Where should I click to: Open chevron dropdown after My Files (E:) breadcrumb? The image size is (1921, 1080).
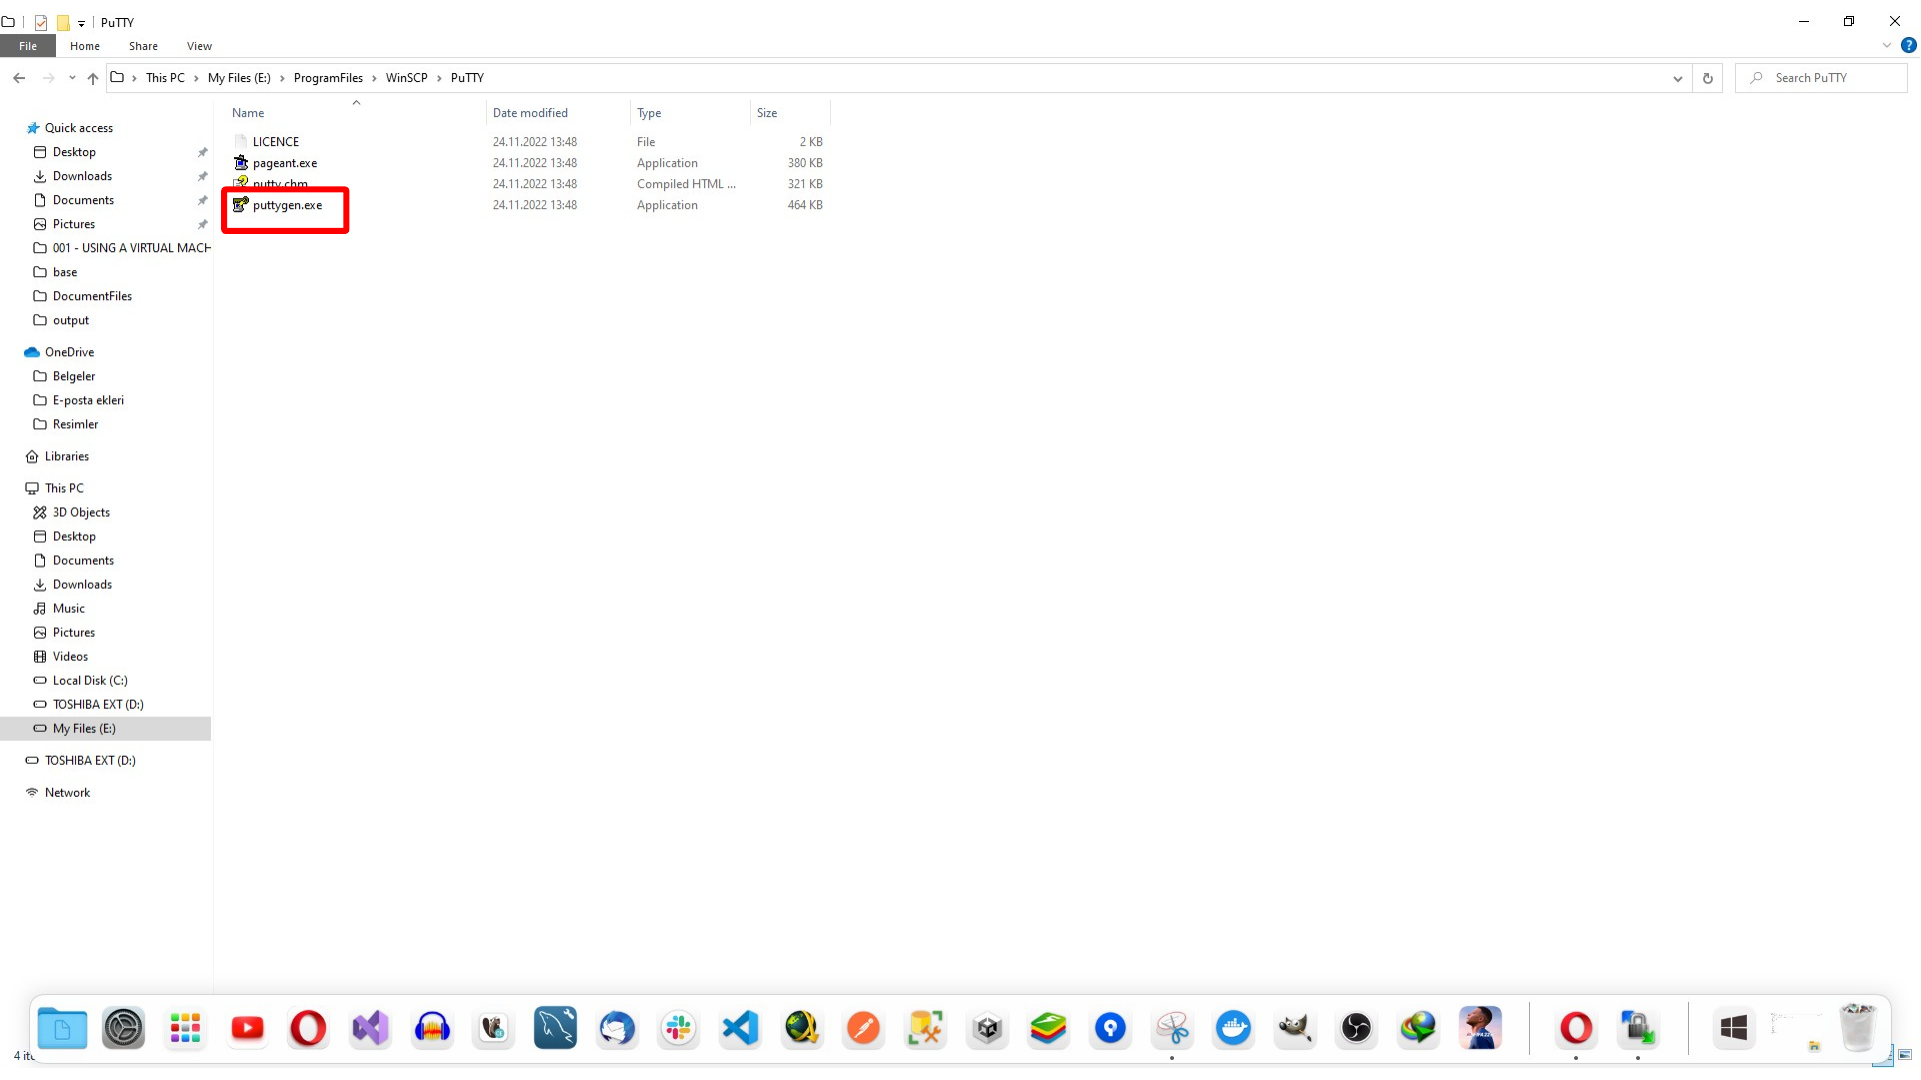282,78
